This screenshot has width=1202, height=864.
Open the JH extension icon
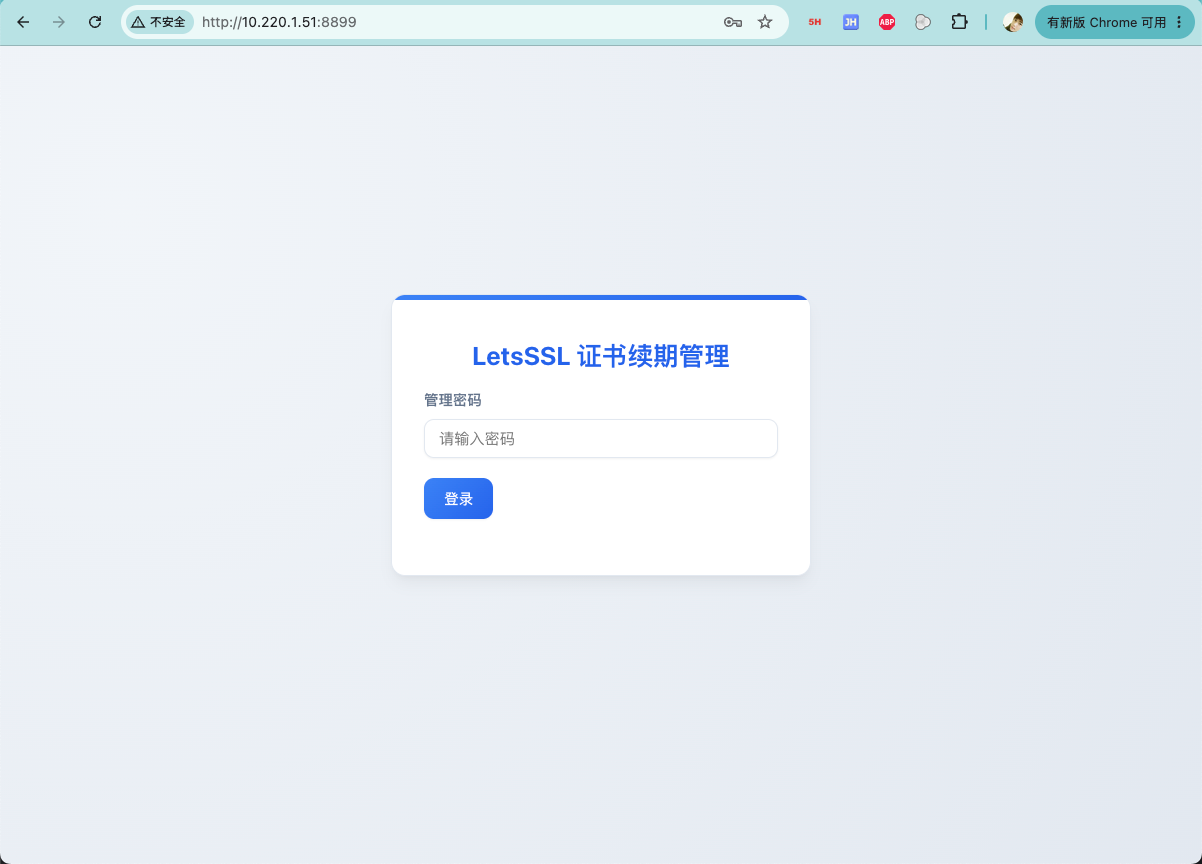(851, 22)
